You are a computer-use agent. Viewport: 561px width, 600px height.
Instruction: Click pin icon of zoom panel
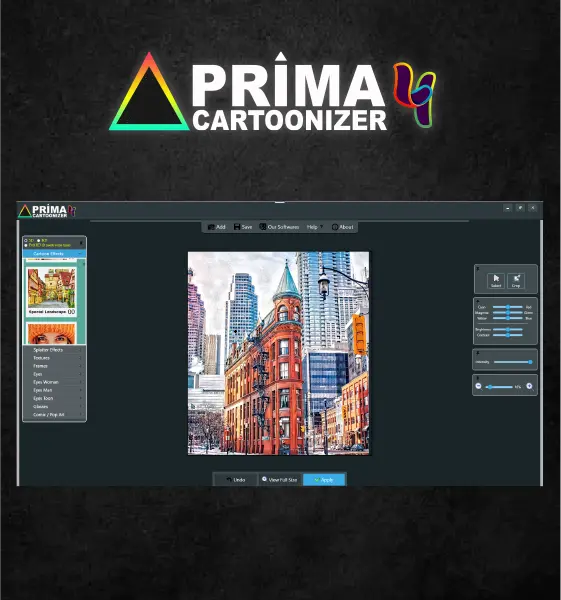click(x=478, y=378)
